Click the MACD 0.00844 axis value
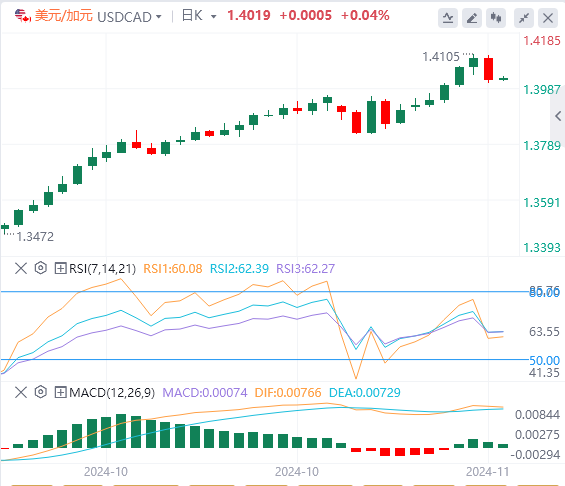This screenshot has height=486, width=565. coord(537,415)
